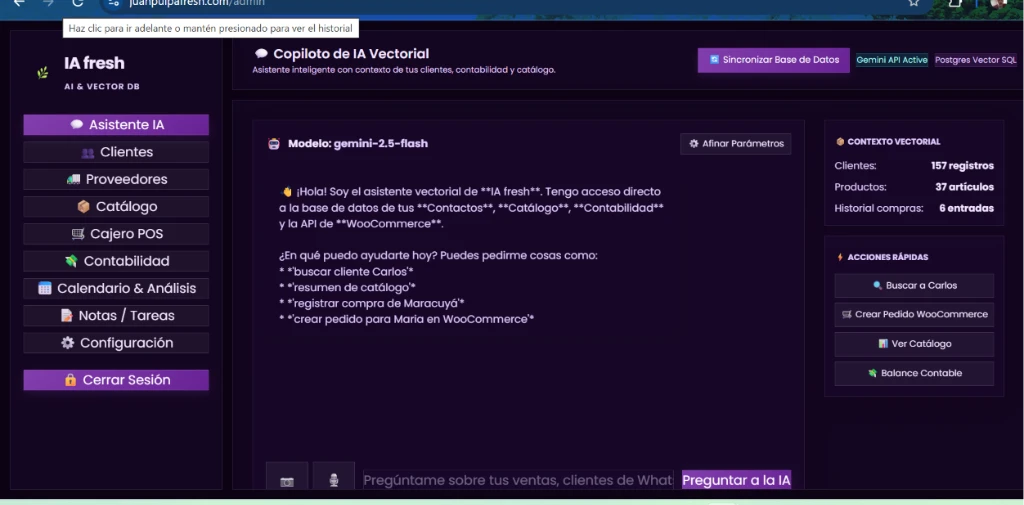Click the robot icon beside Modelo
Viewport: 1024px width, 505px height.
click(x=274, y=144)
